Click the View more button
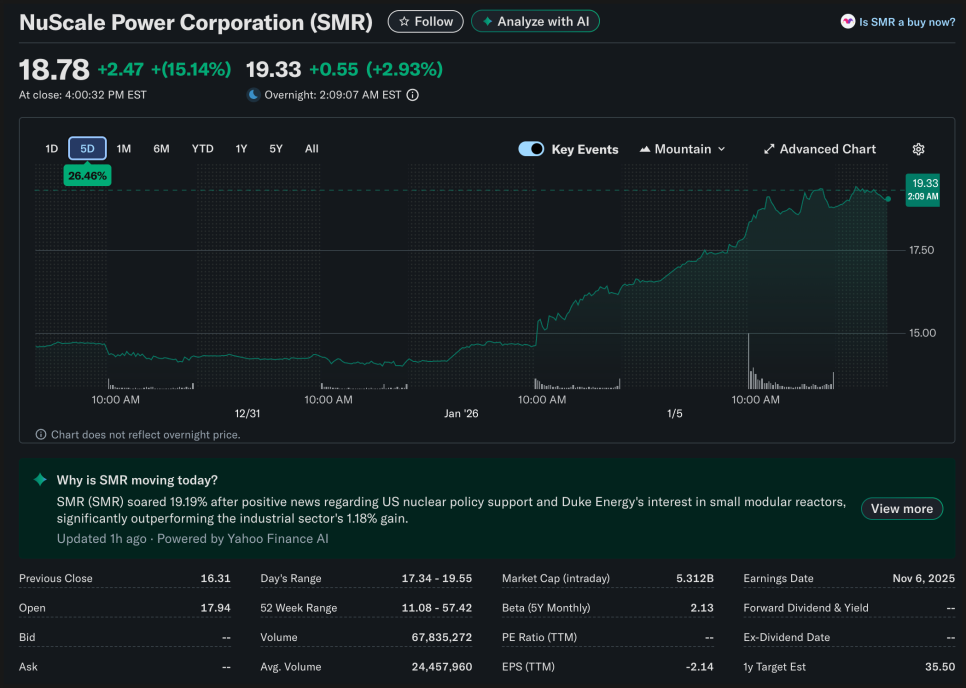 pos(901,509)
